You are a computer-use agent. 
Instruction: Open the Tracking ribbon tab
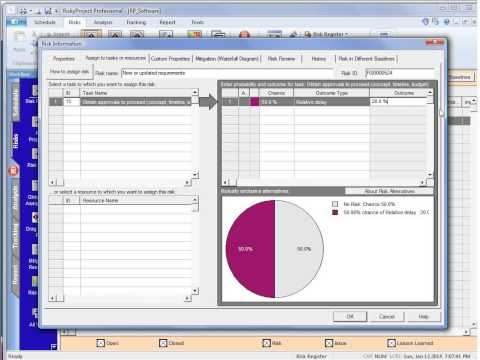pos(136,22)
